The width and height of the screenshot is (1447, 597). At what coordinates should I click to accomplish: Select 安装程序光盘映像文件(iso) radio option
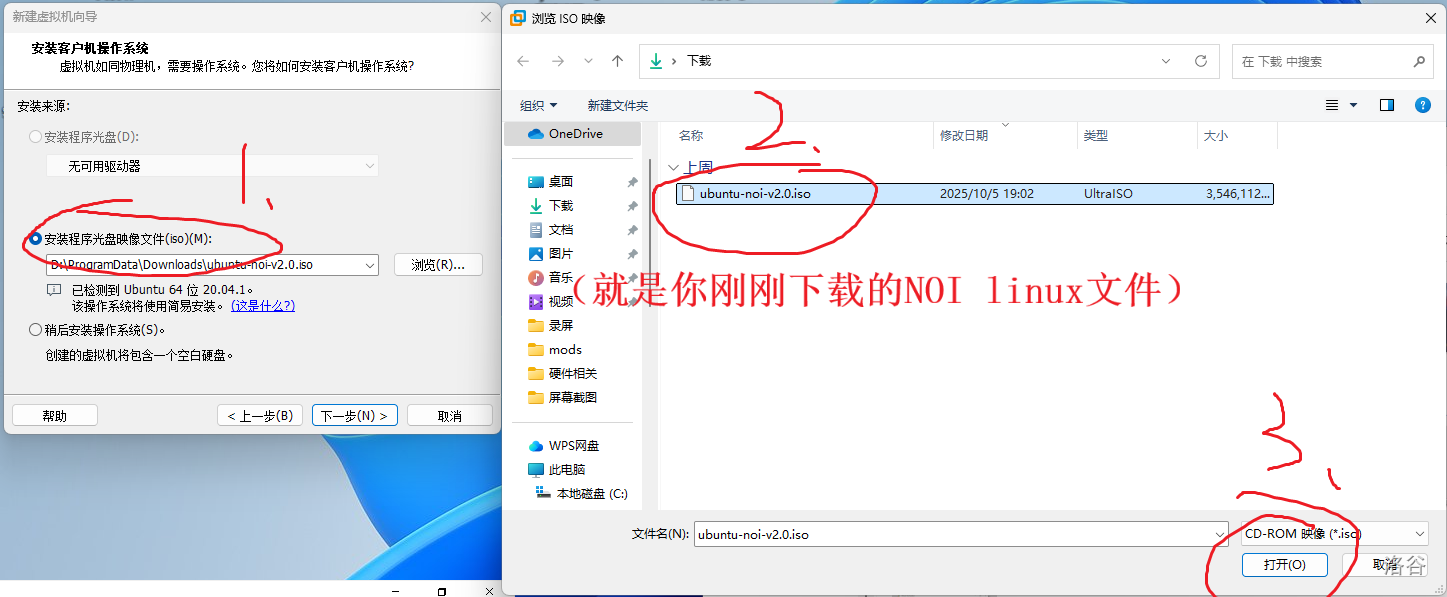(37, 239)
